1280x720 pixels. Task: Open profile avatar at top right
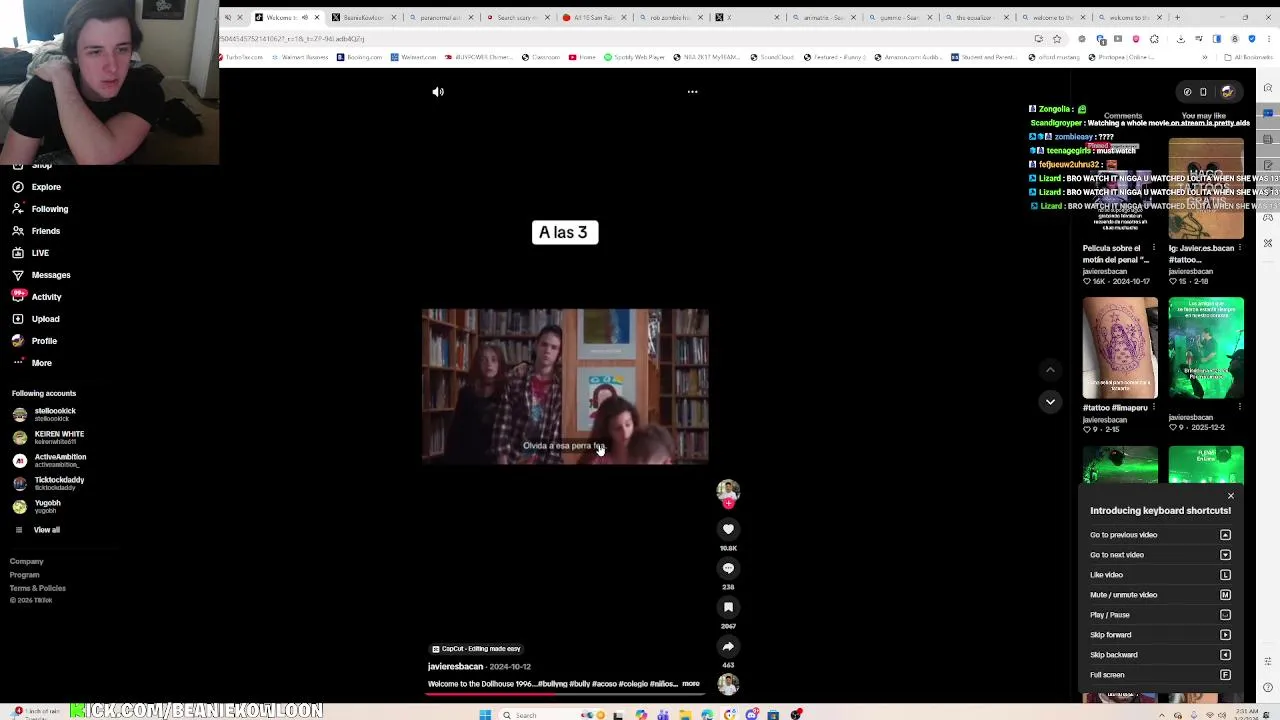click(1227, 92)
